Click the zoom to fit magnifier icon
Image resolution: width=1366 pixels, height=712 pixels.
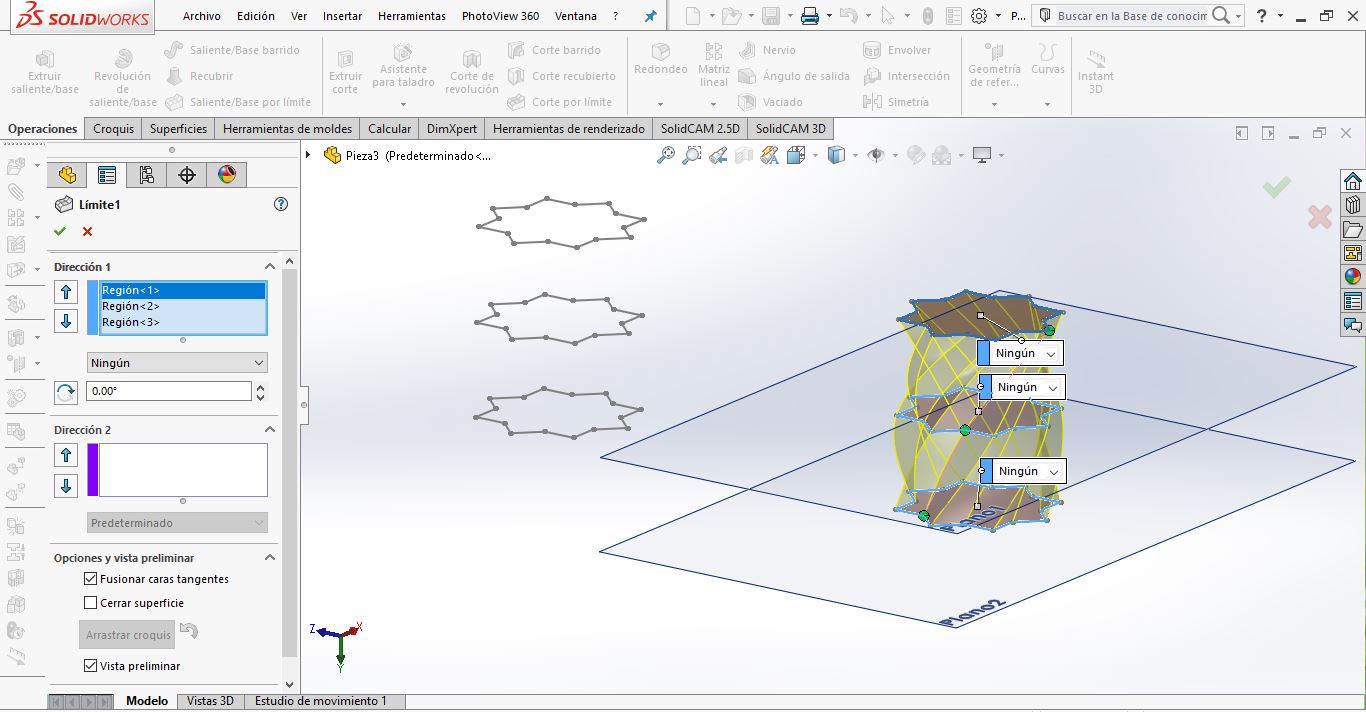pos(666,155)
